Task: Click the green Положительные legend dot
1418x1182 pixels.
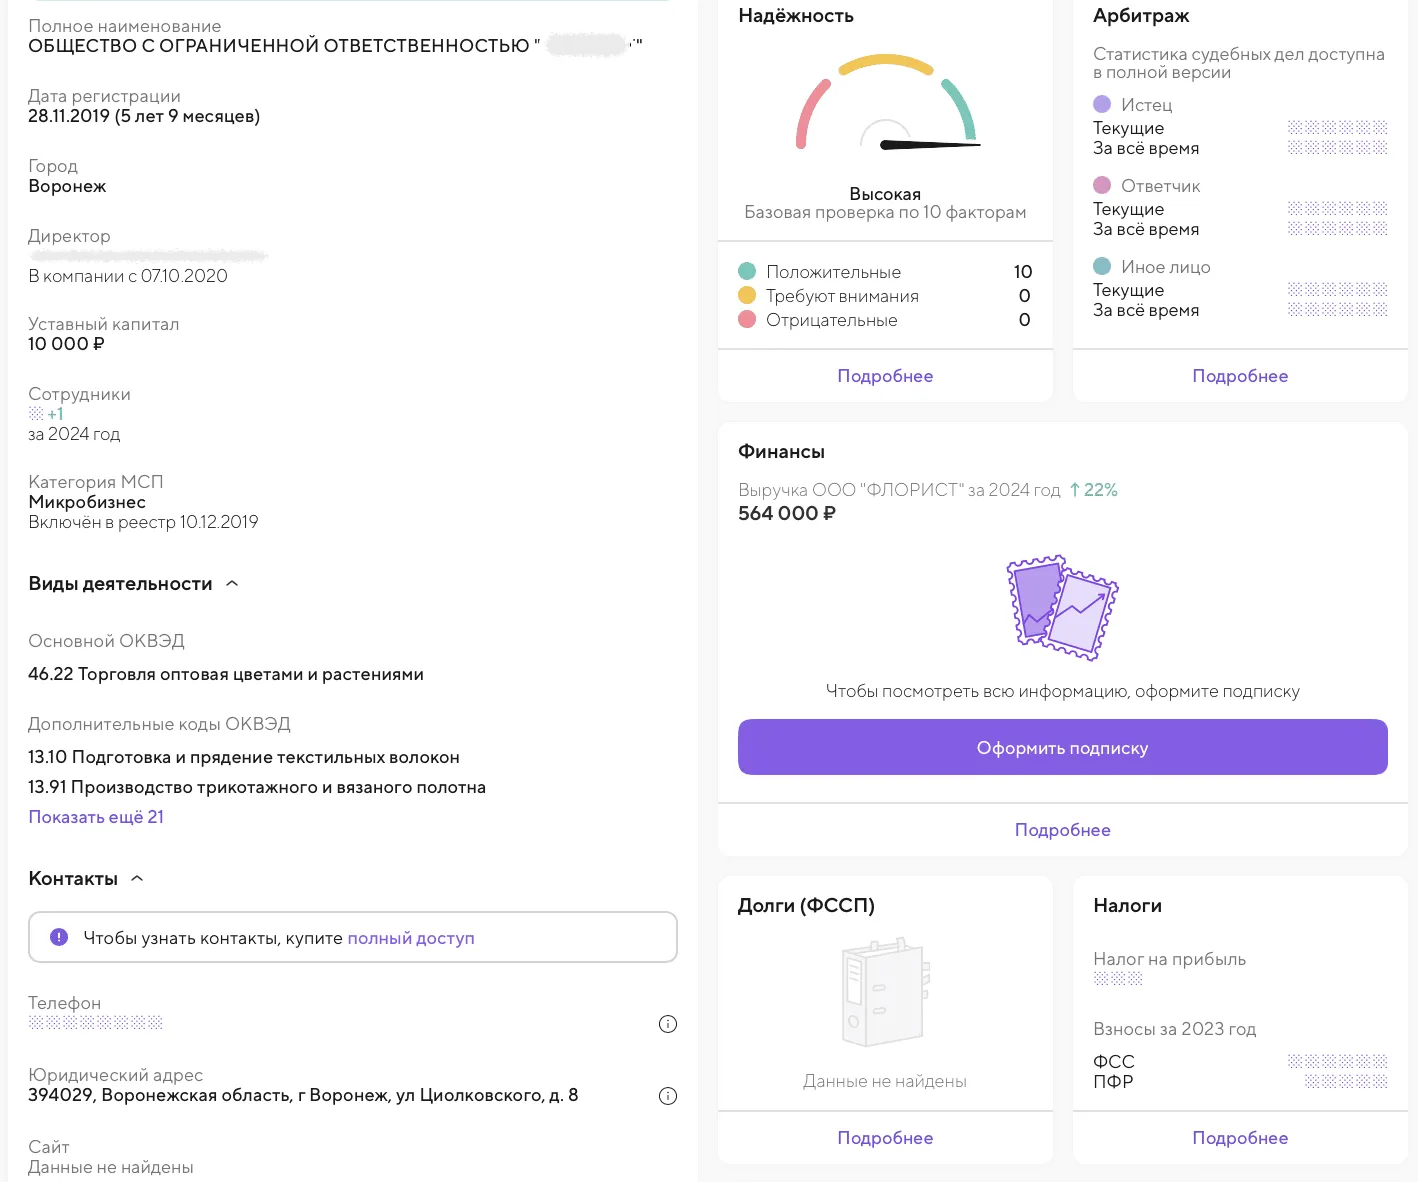Action: (747, 272)
